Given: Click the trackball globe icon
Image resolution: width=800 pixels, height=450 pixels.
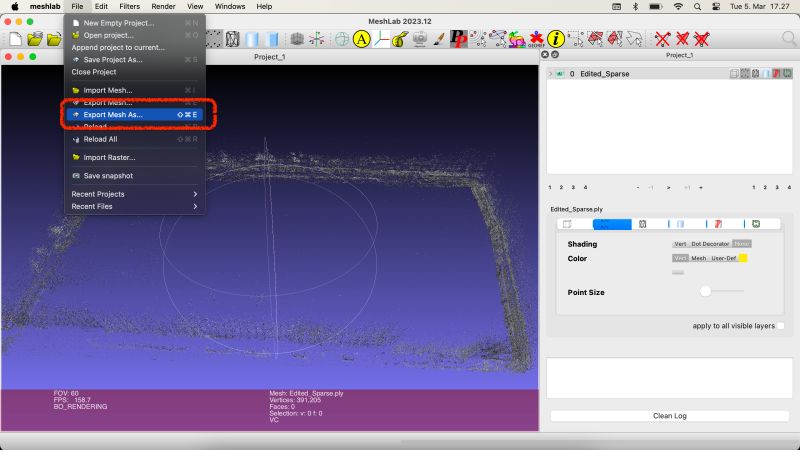Looking at the screenshot, I should [x=342, y=39].
